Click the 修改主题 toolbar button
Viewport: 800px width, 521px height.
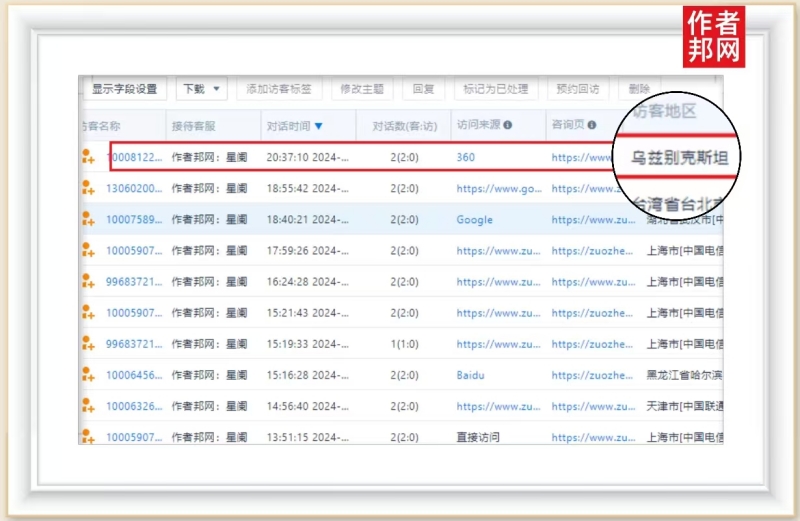[x=362, y=89]
